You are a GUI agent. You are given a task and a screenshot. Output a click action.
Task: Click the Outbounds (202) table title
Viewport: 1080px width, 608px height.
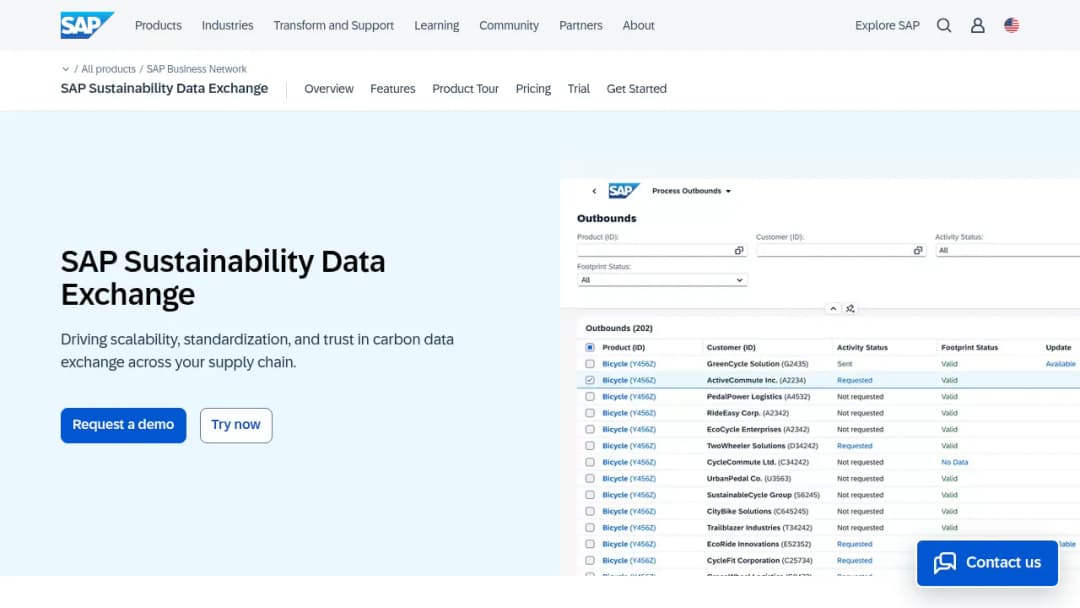click(619, 328)
